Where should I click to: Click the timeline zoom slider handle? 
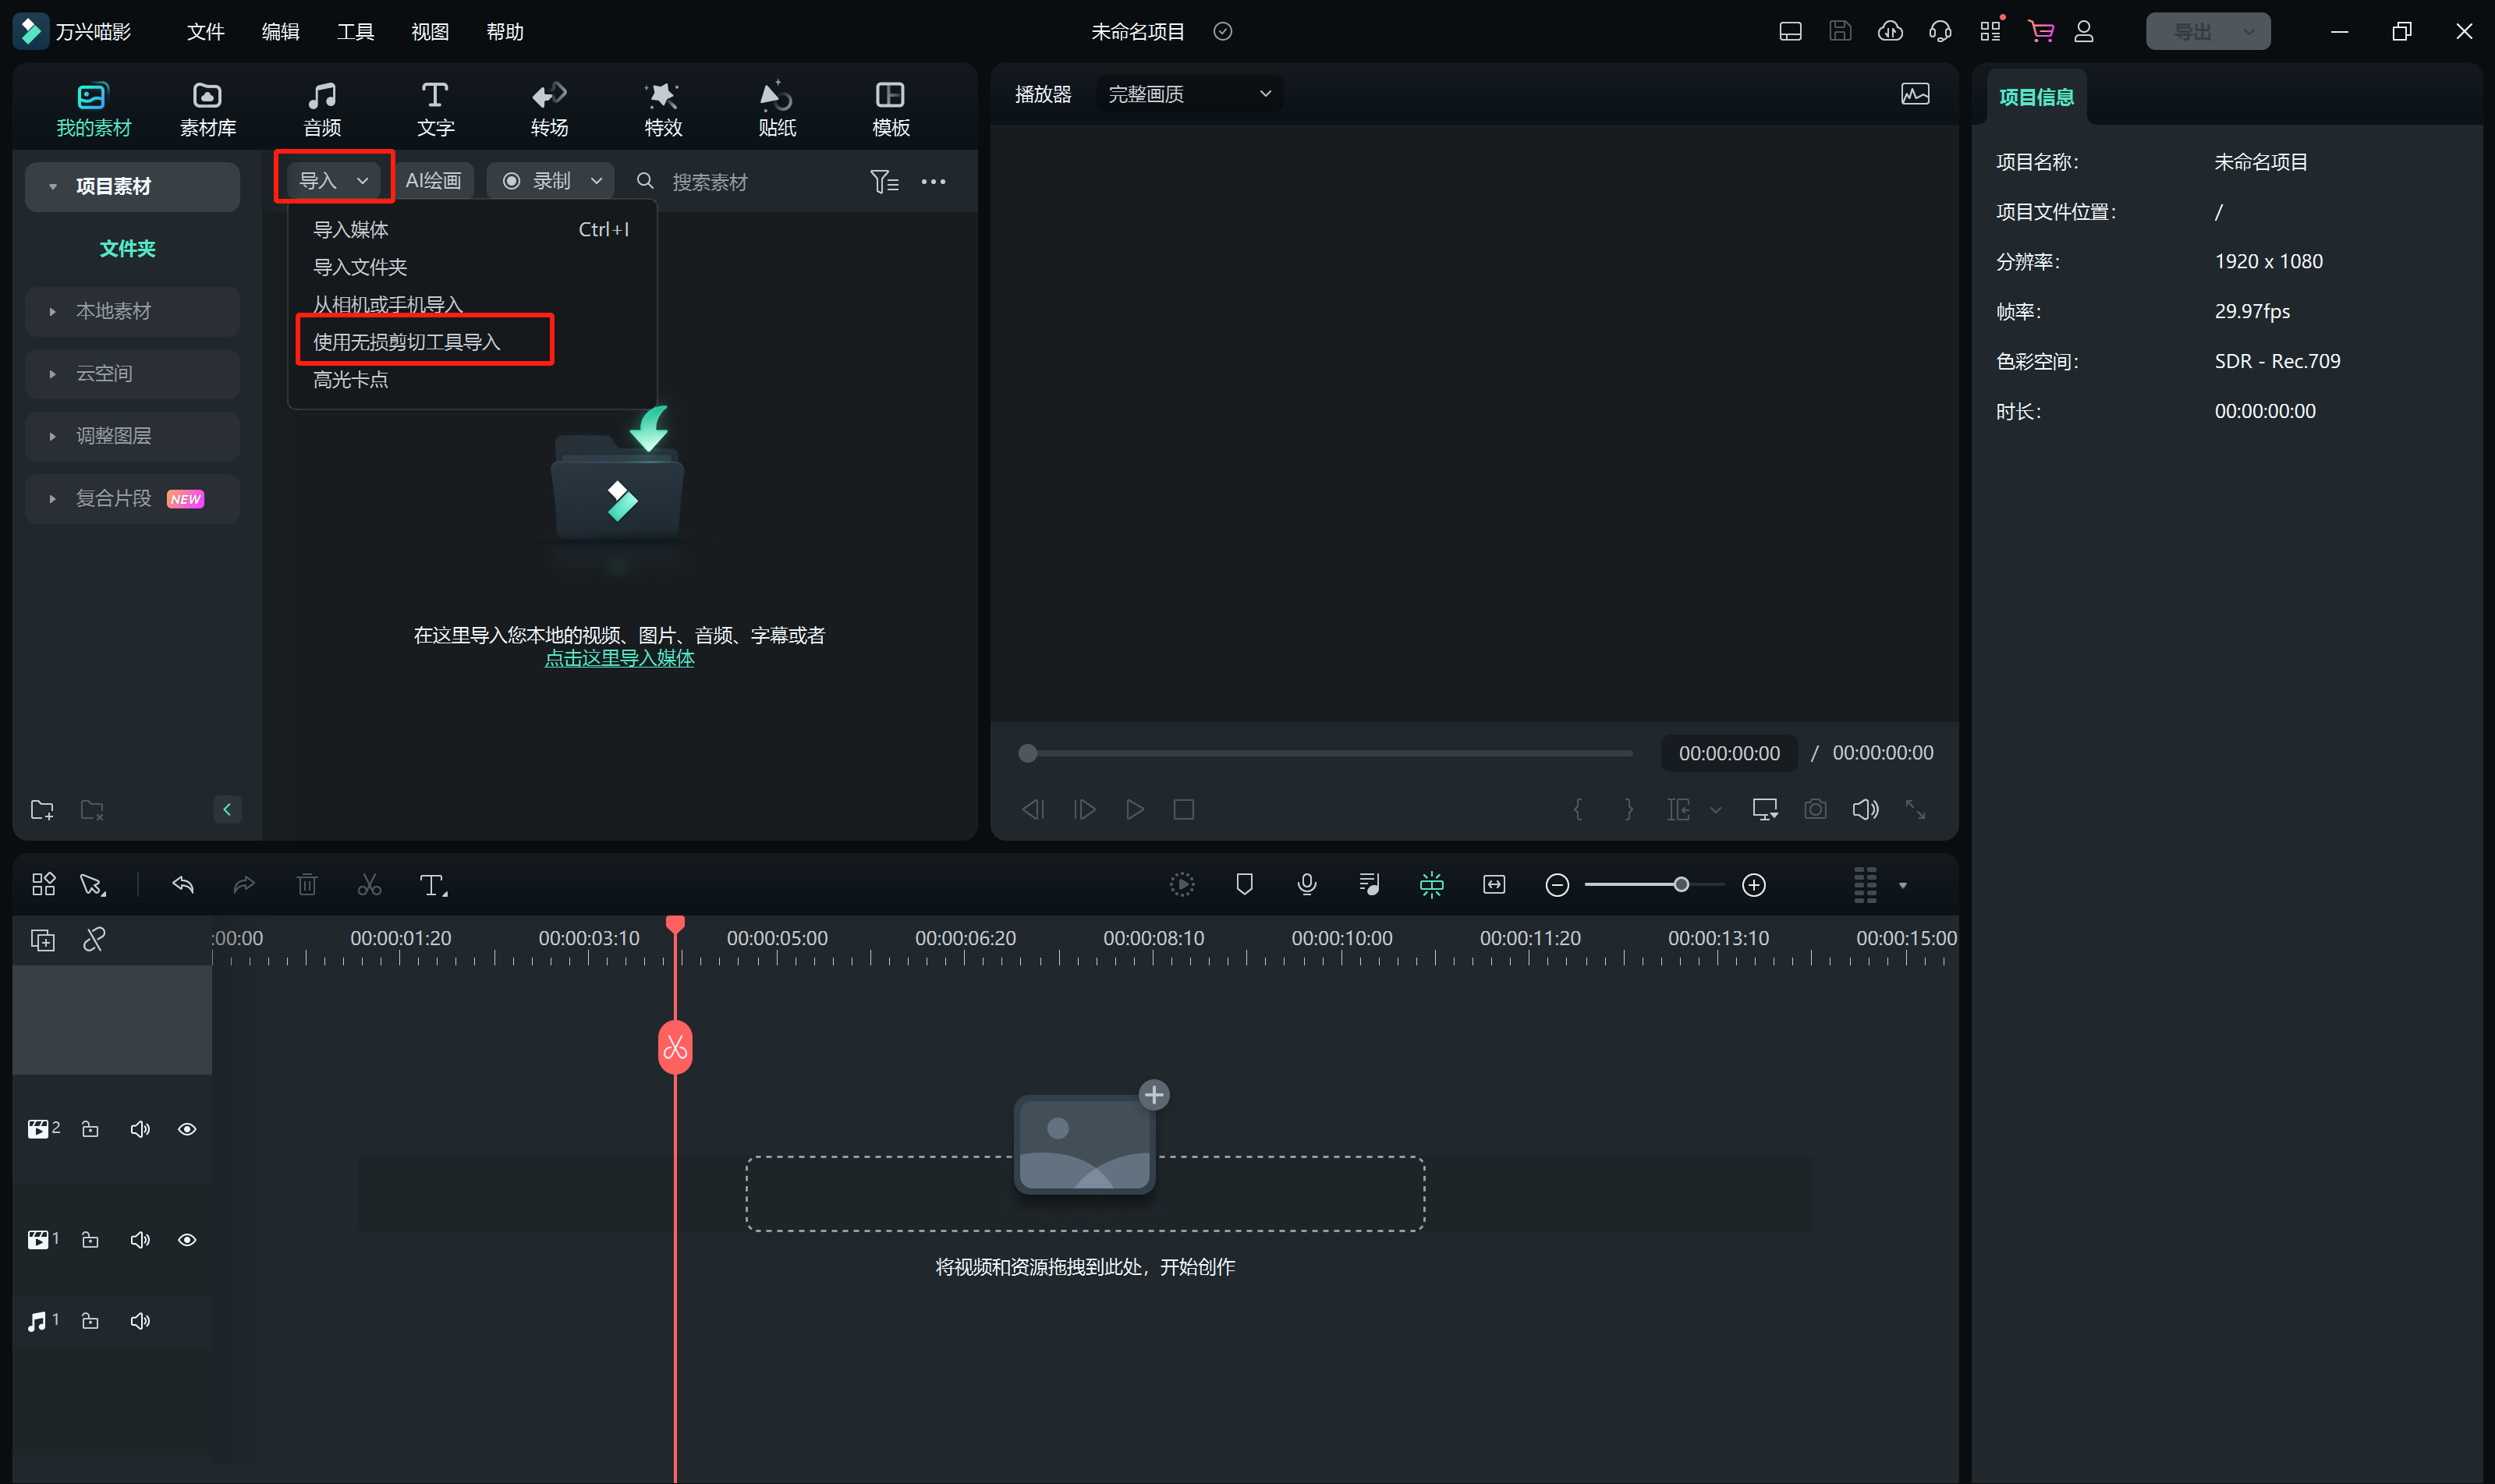[1681, 885]
